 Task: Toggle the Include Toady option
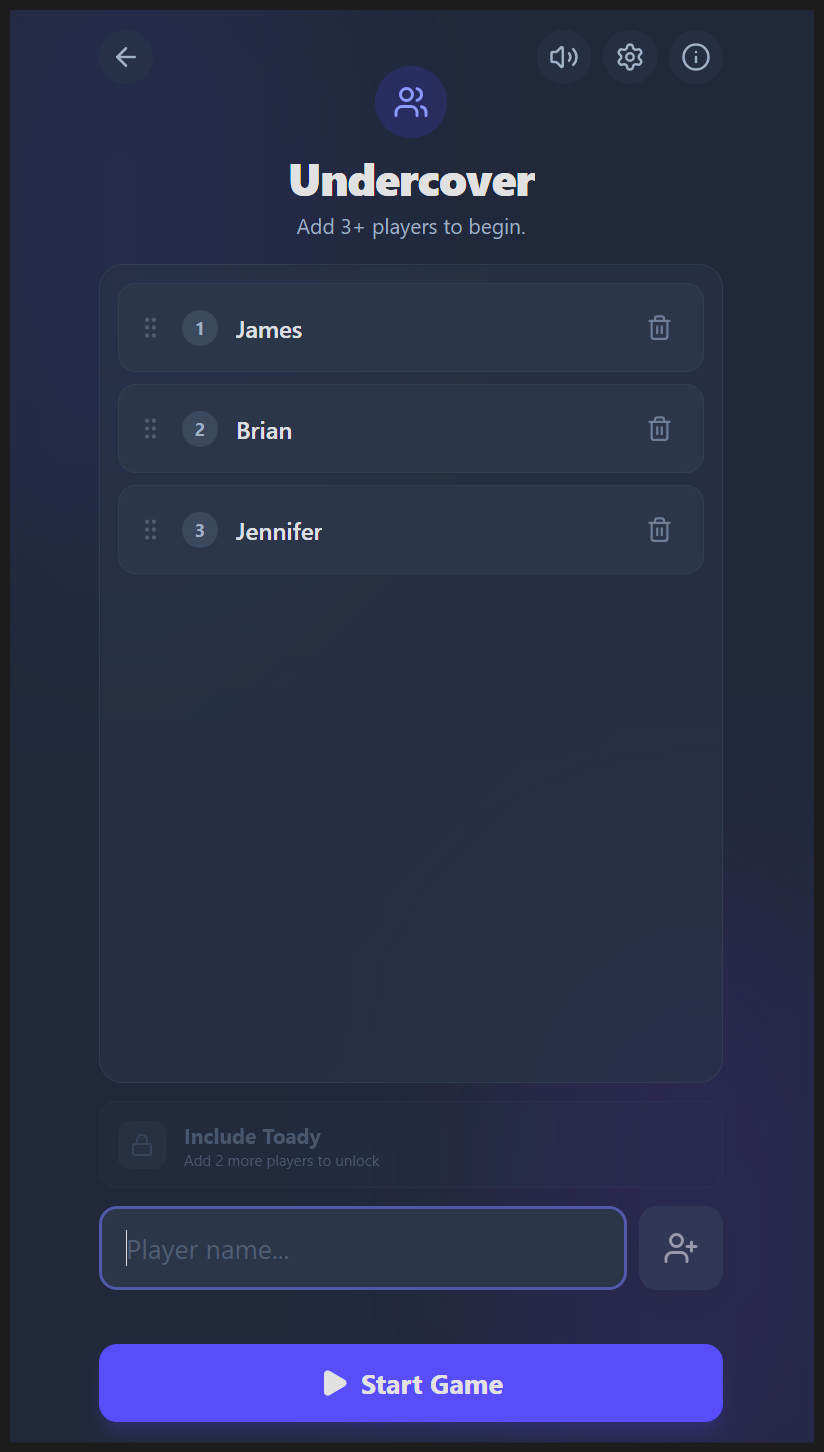pos(410,1145)
